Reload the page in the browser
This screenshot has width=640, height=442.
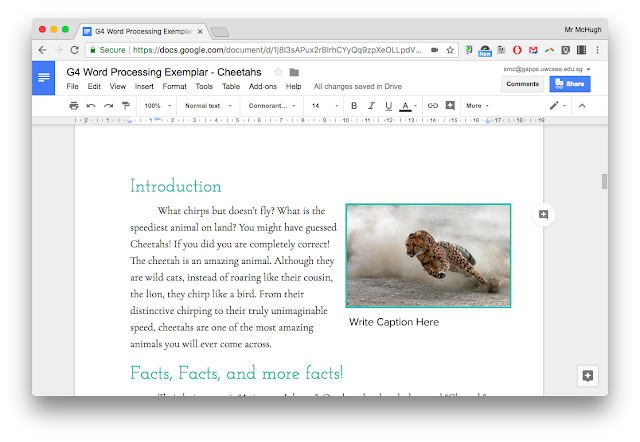[74, 50]
